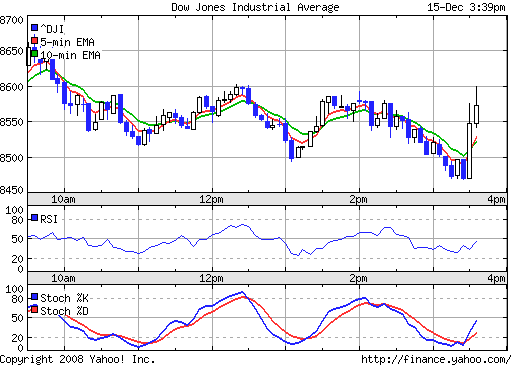Click the 2pm label under the price chart
This screenshot has height=365, width=512.
358,199
